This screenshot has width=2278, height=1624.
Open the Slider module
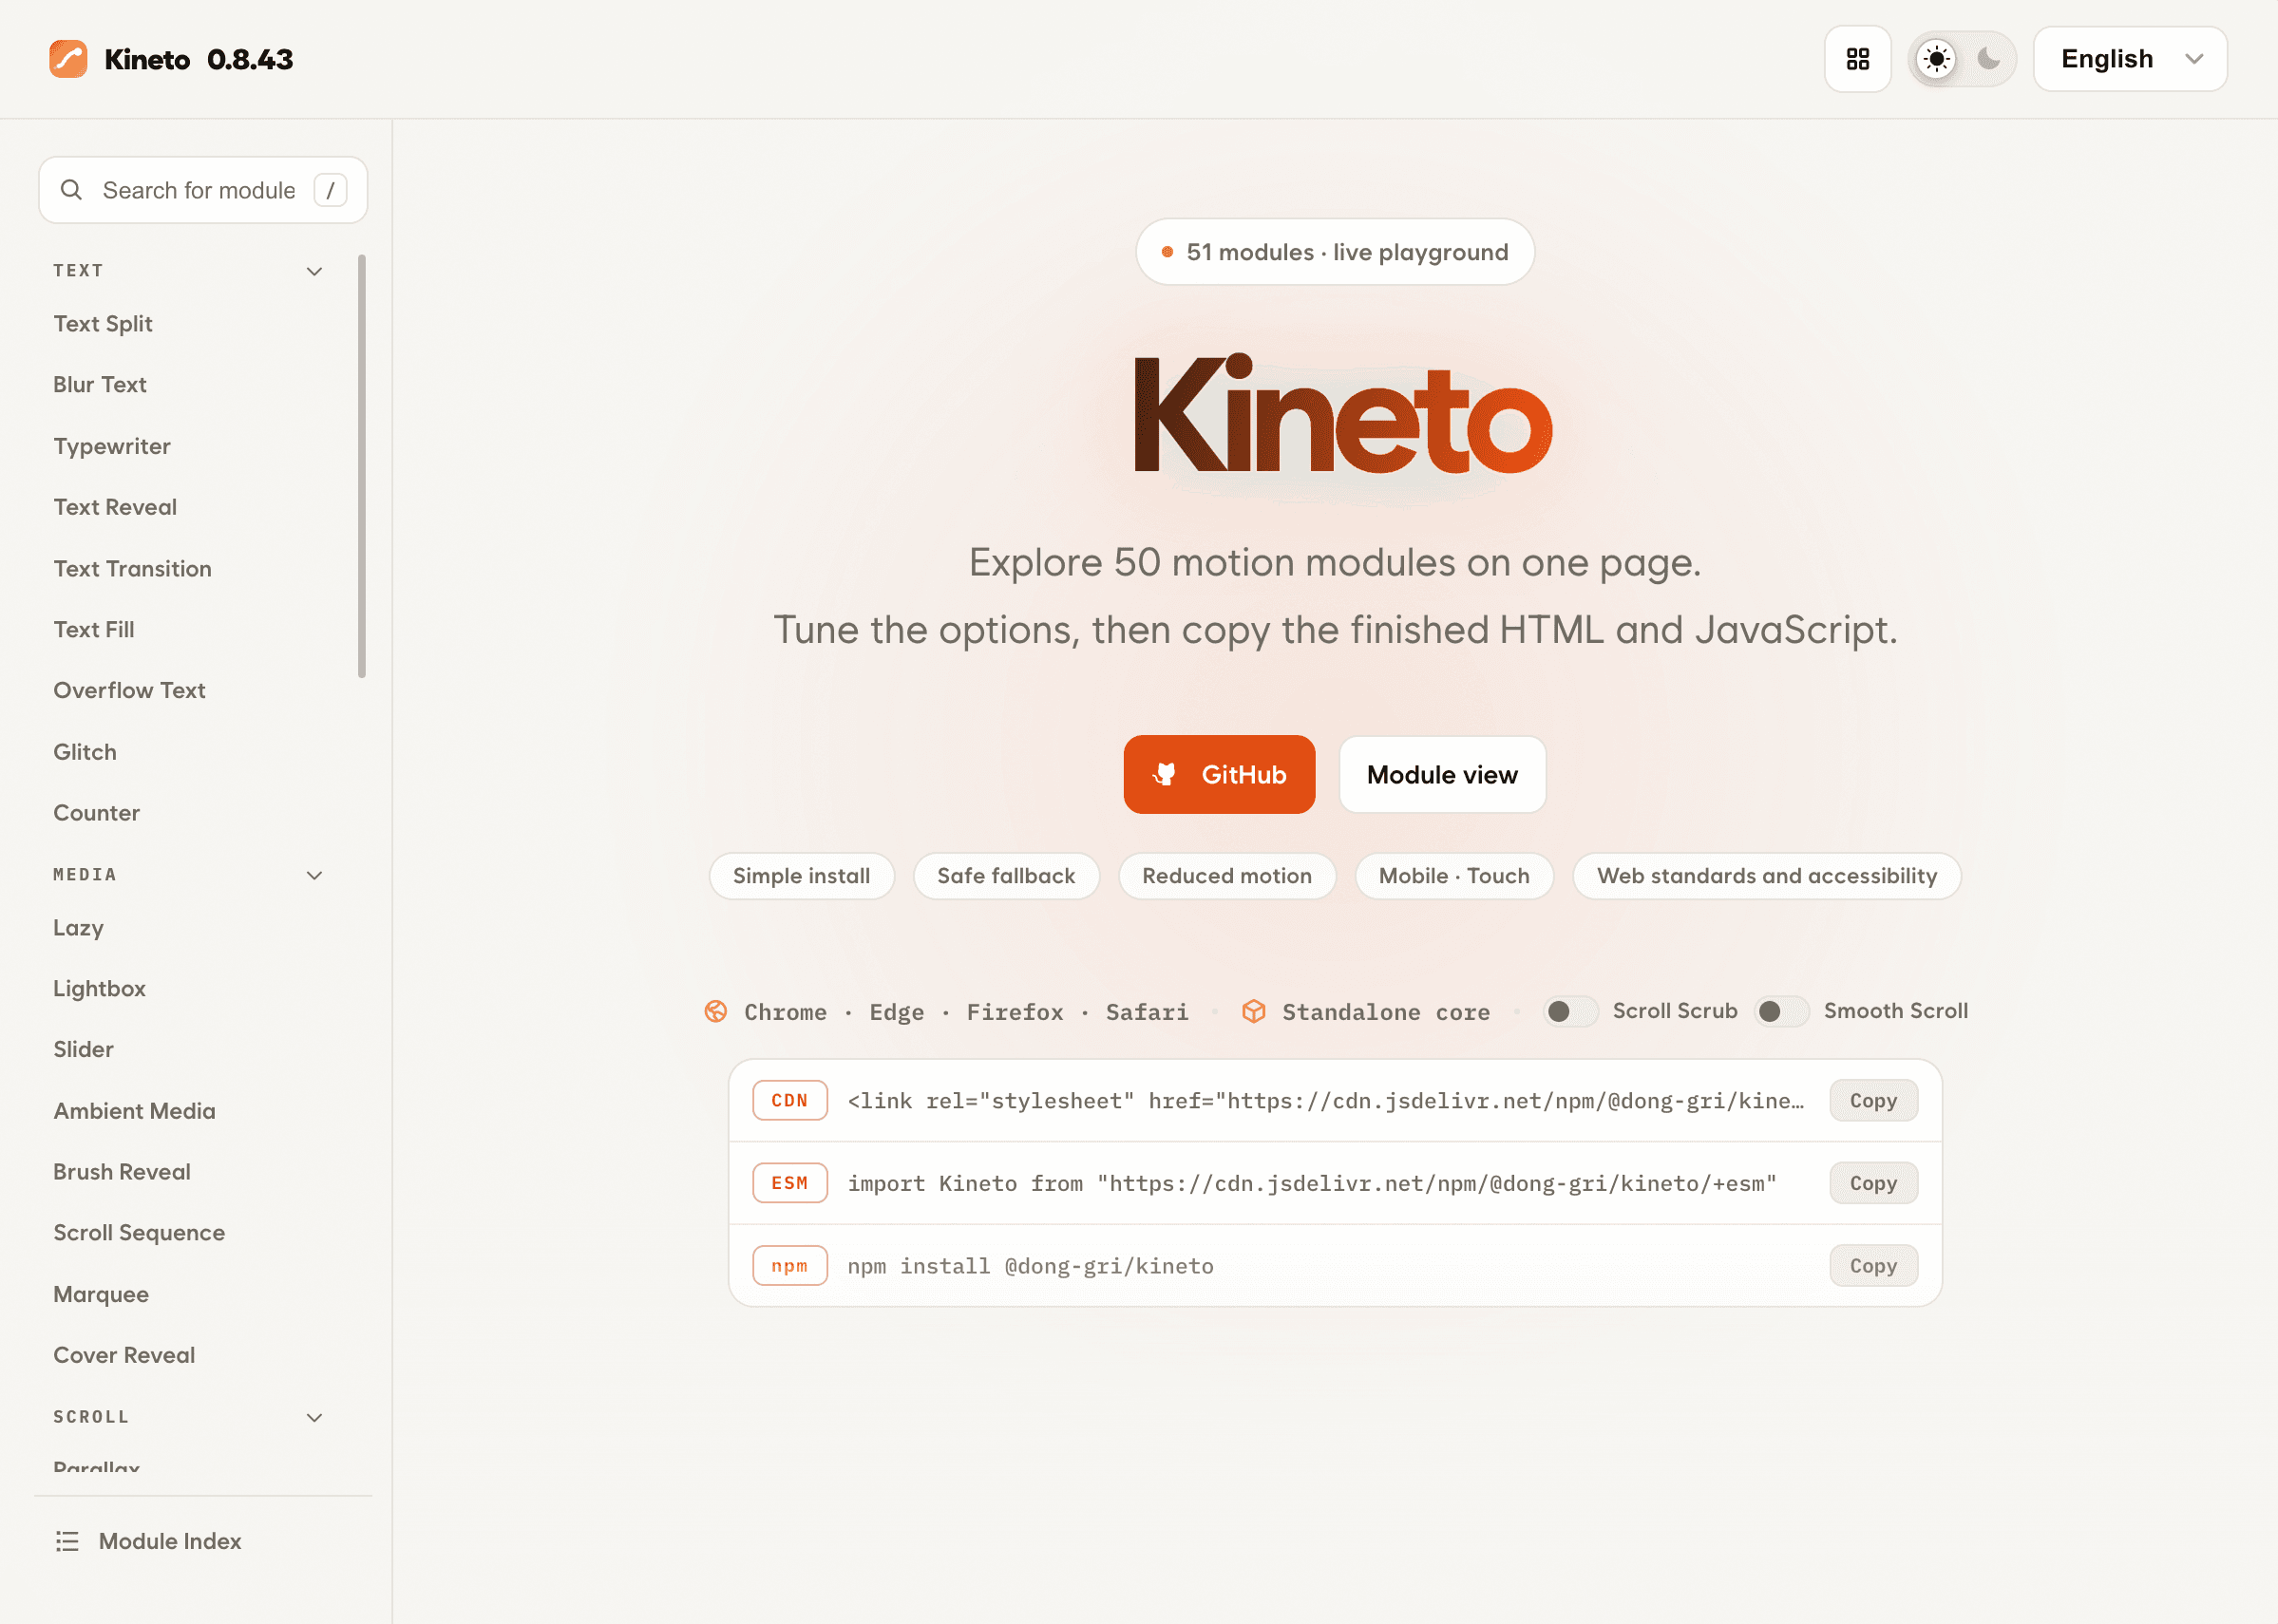pos(83,1049)
